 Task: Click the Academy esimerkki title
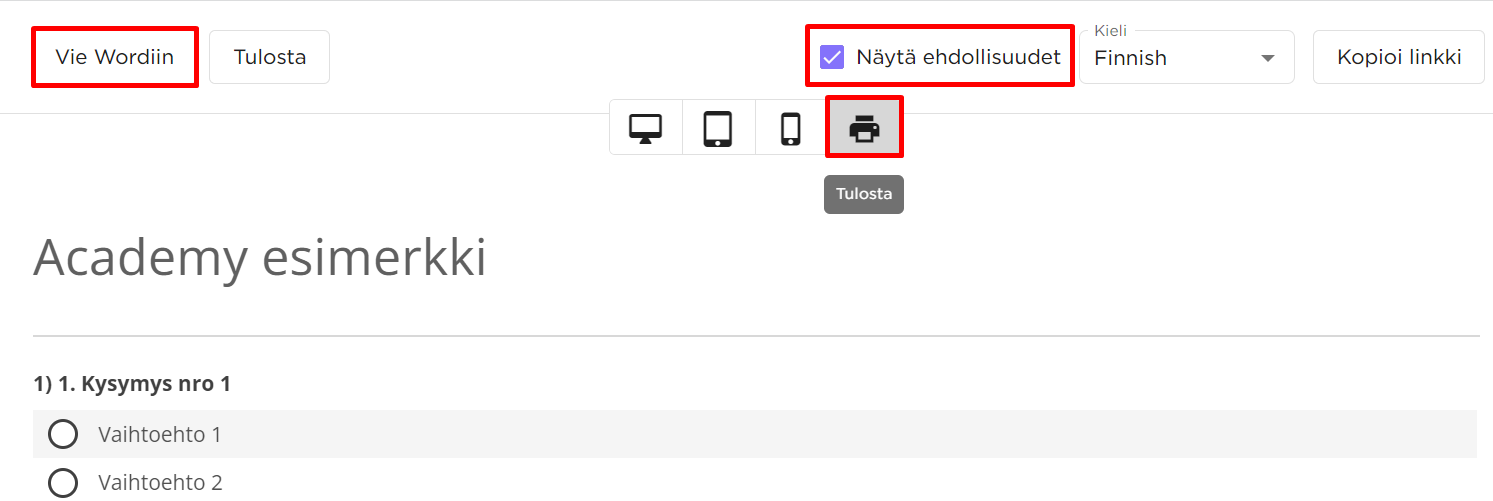[x=260, y=258]
